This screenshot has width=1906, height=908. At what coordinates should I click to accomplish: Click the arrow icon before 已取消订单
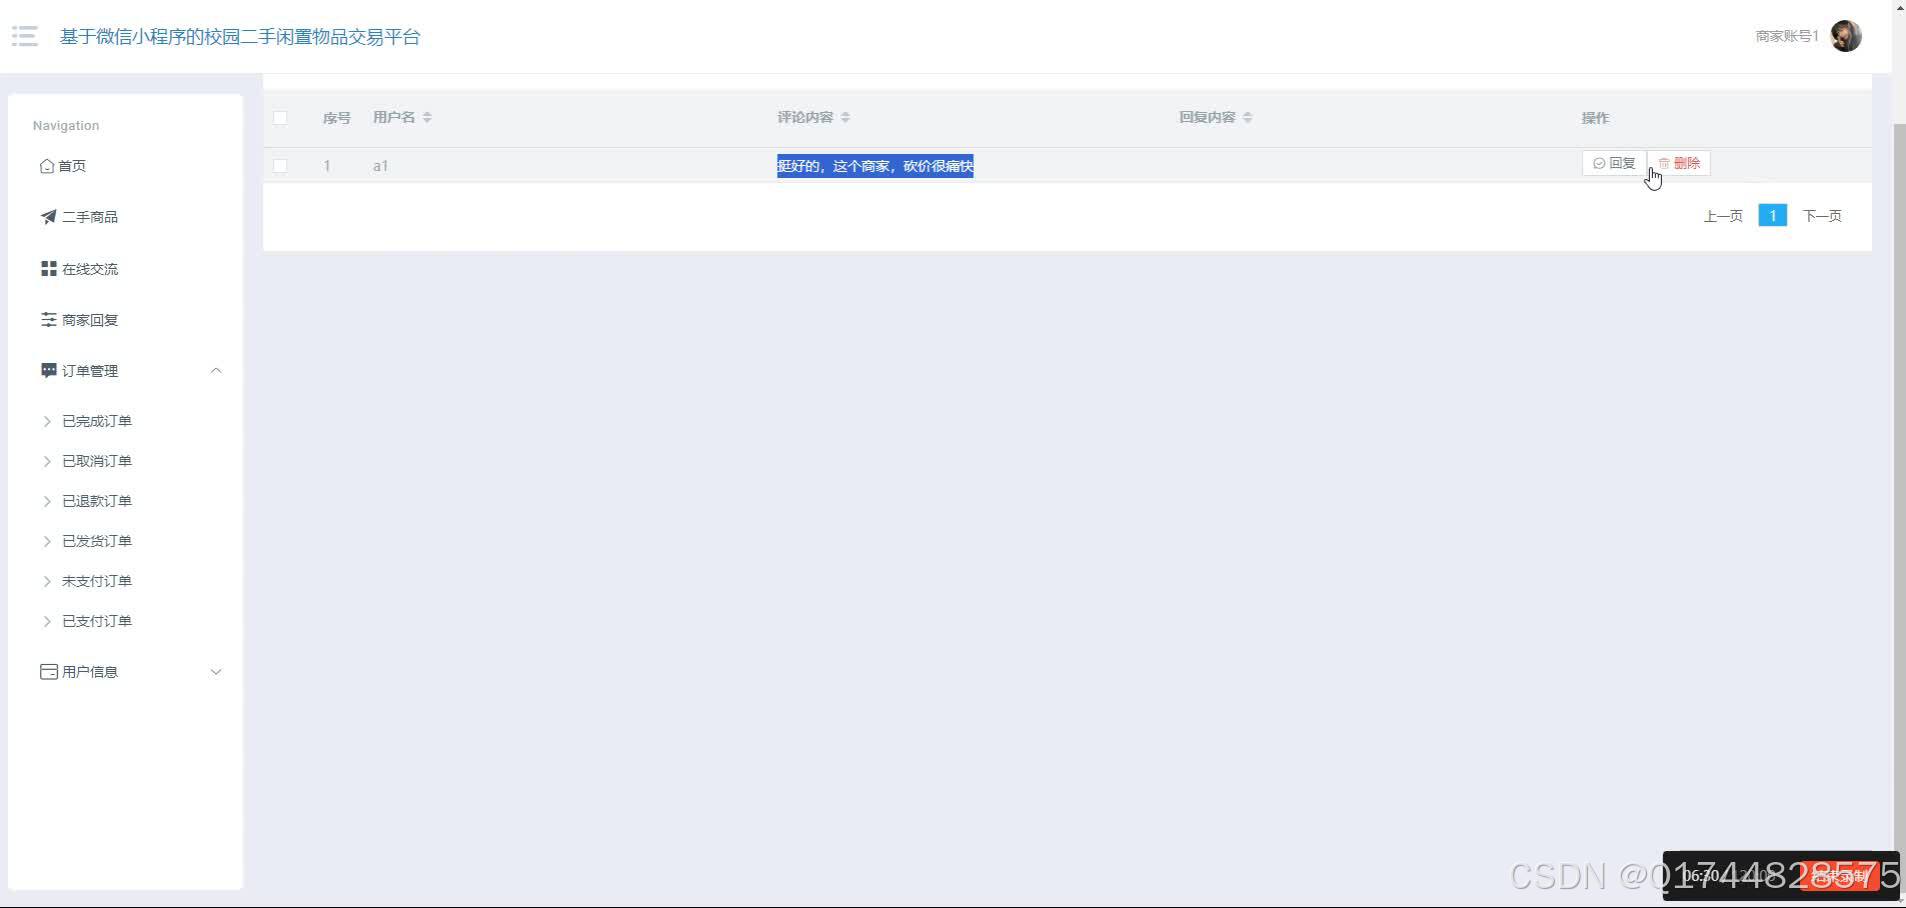click(x=47, y=461)
